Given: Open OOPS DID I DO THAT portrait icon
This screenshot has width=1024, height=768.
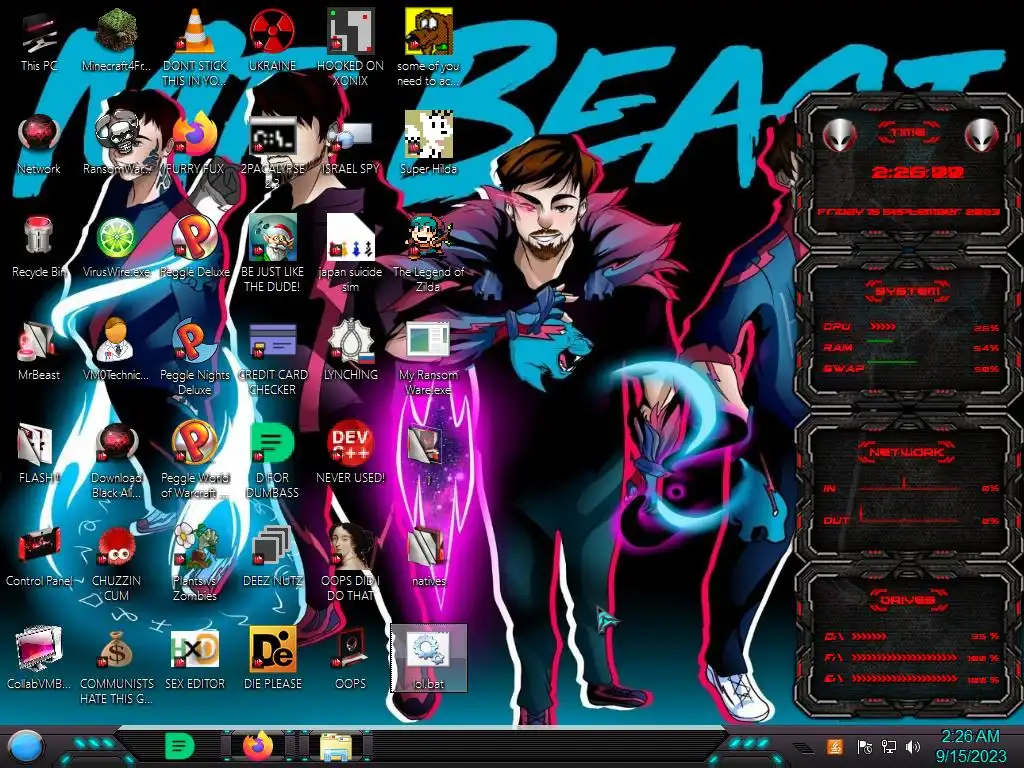Looking at the screenshot, I should [x=350, y=562].
